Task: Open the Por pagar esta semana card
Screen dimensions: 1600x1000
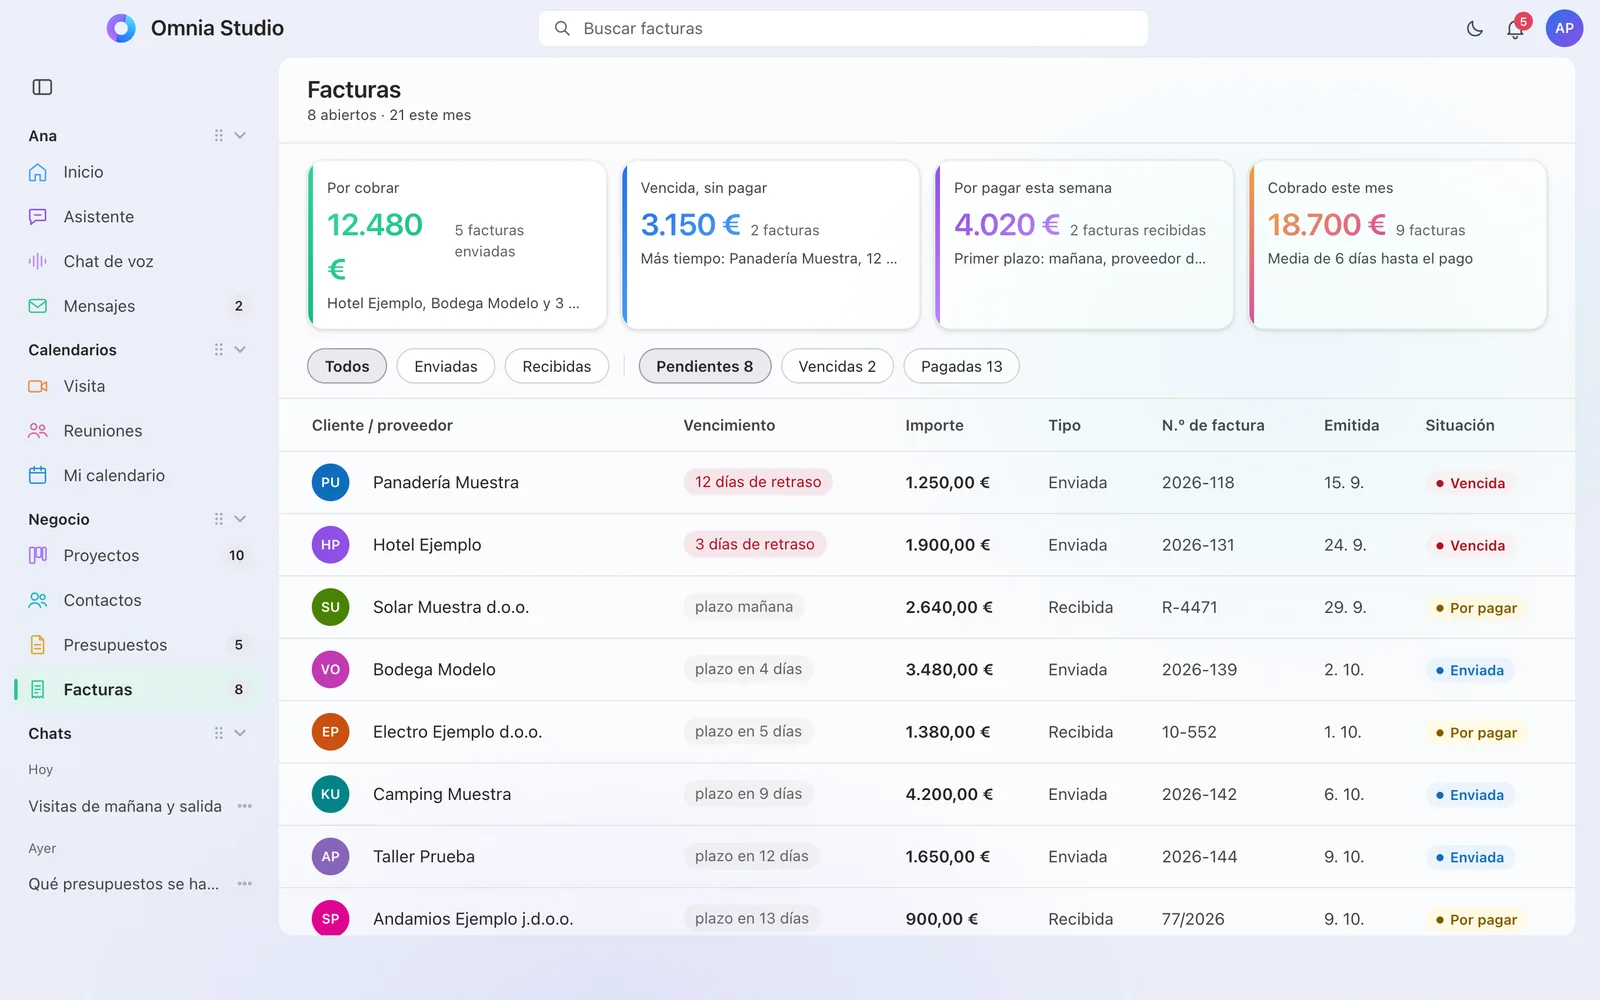Action: (x=1084, y=245)
